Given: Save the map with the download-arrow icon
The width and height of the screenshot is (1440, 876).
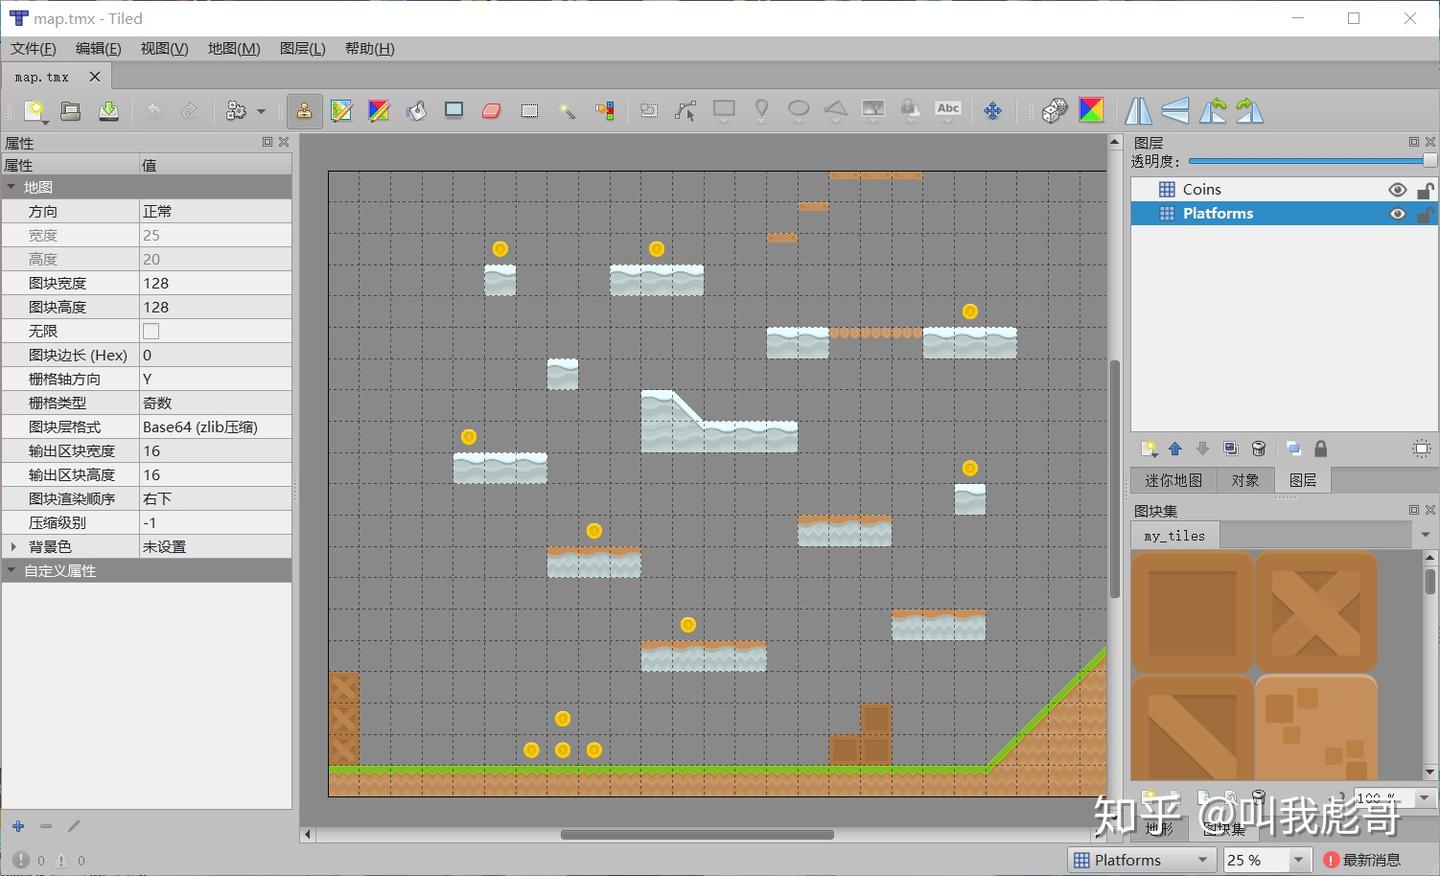Looking at the screenshot, I should coord(108,111).
